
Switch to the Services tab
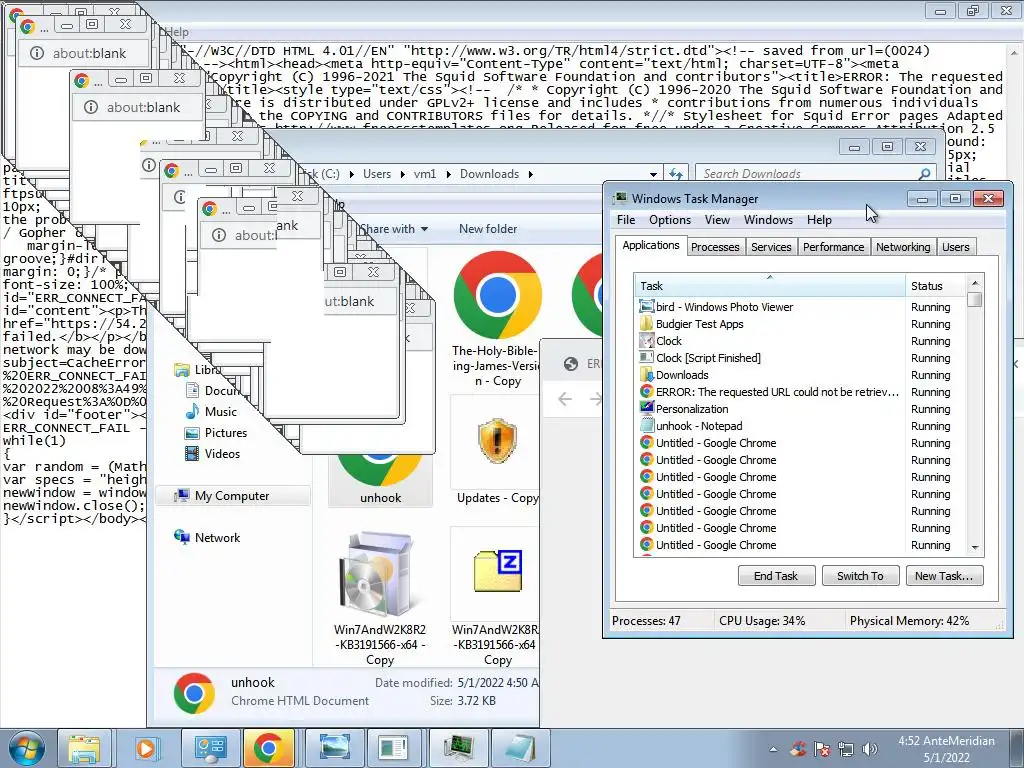click(x=771, y=247)
